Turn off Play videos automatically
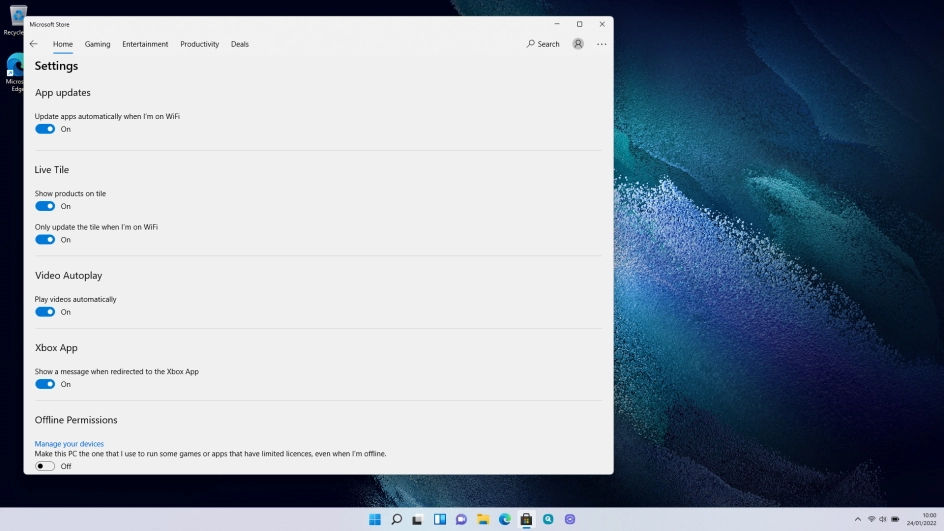Screen dimensions: 944x531 click(x=45, y=312)
